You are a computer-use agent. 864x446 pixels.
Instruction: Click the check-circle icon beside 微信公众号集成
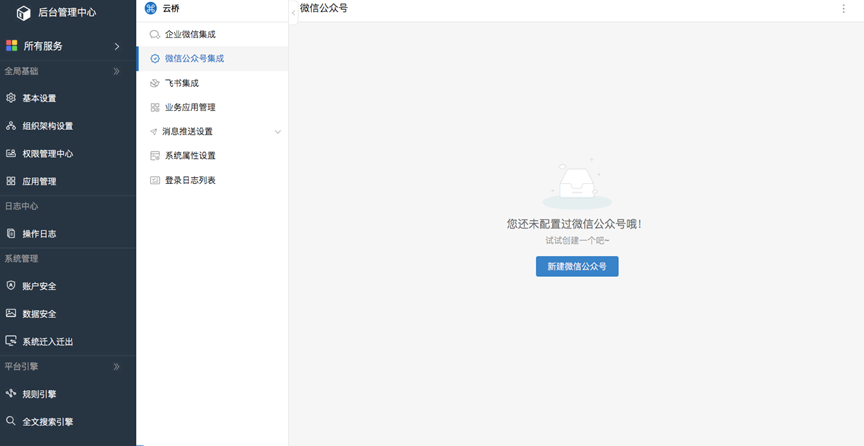click(155, 58)
